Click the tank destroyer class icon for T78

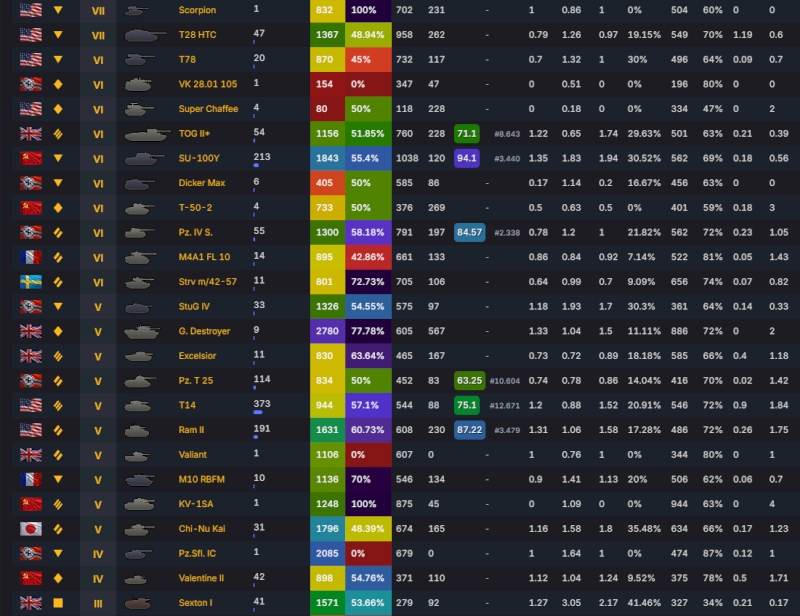click(x=58, y=59)
